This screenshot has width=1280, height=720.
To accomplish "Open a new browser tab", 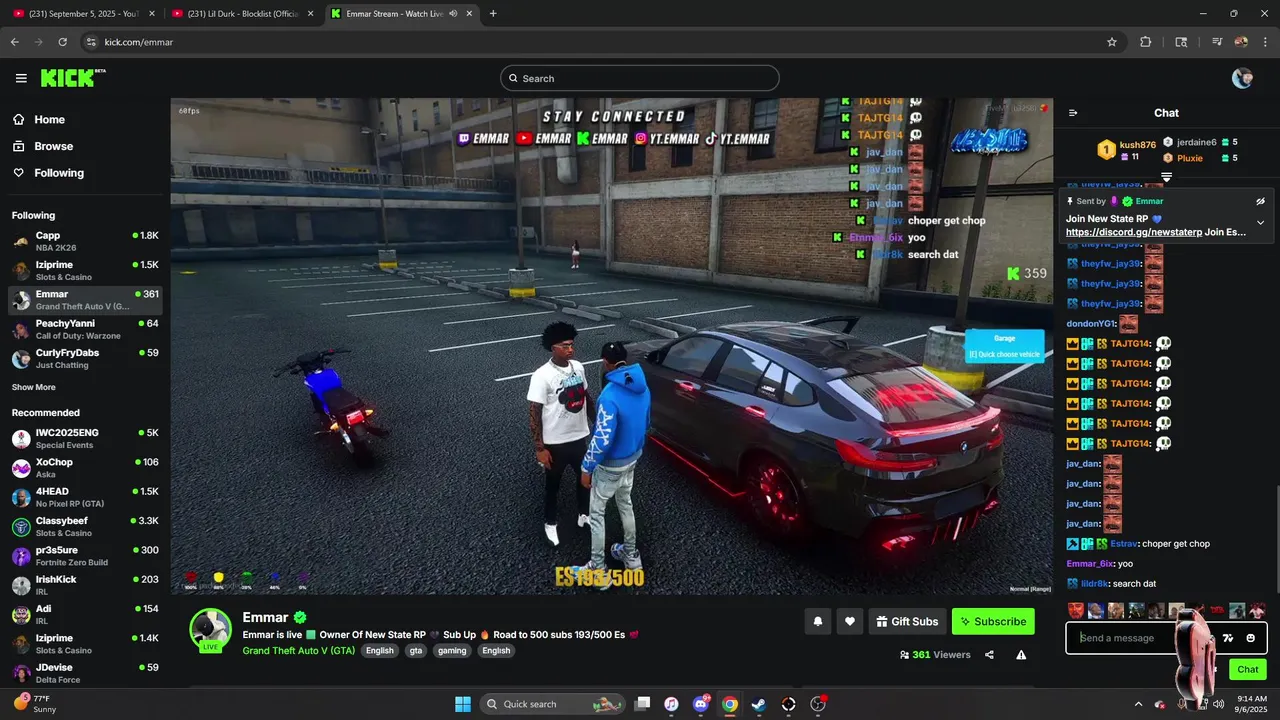I will point(493,14).
